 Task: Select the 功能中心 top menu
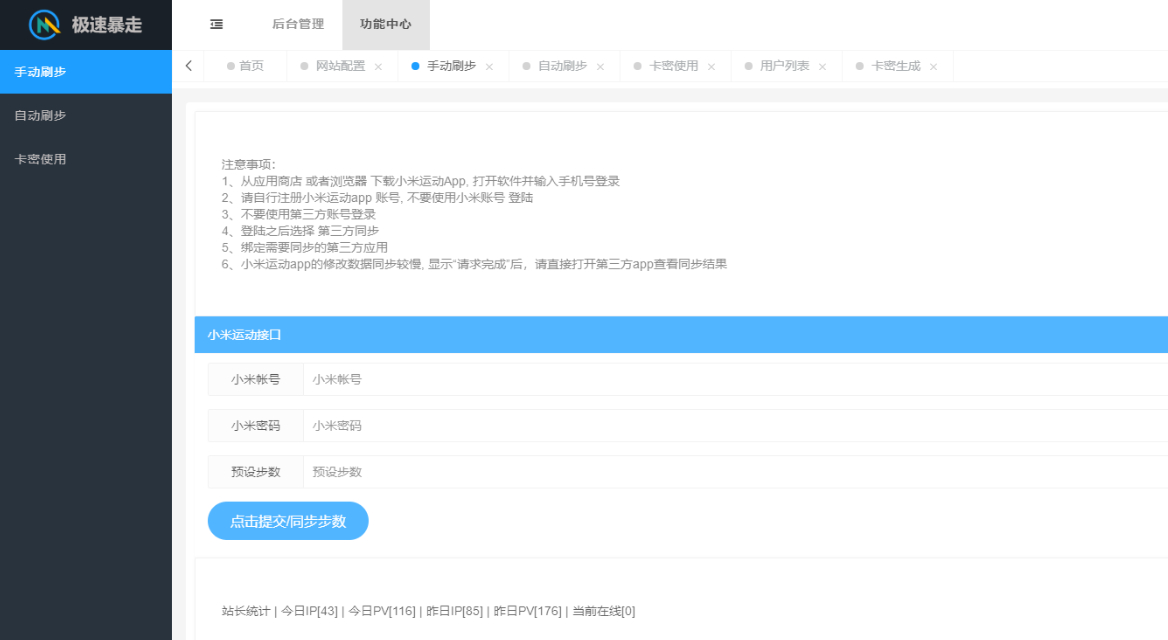[x=386, y=25]
